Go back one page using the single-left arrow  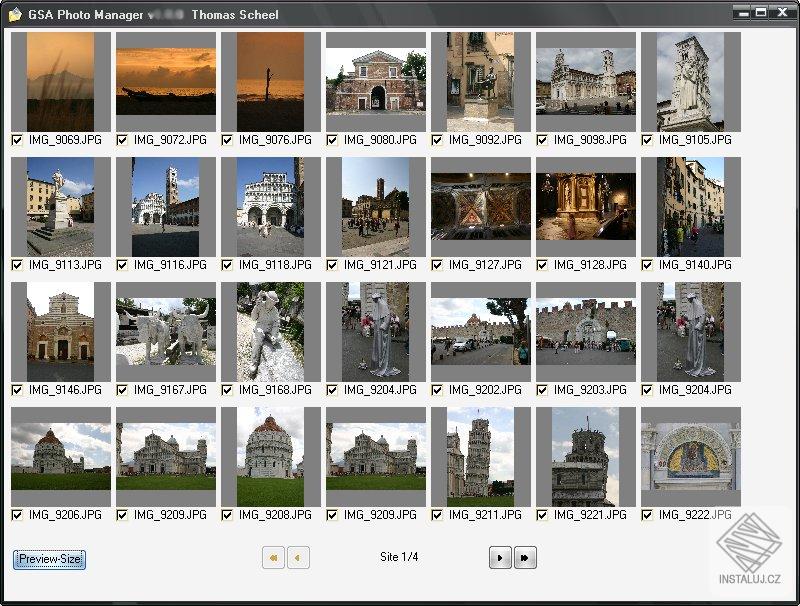[298, 558]
